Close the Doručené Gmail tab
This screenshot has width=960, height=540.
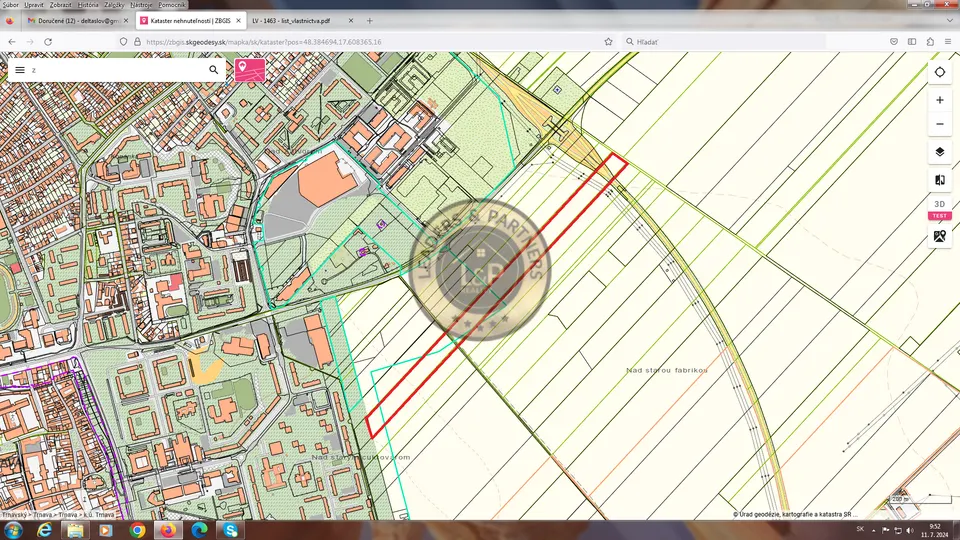126,20
